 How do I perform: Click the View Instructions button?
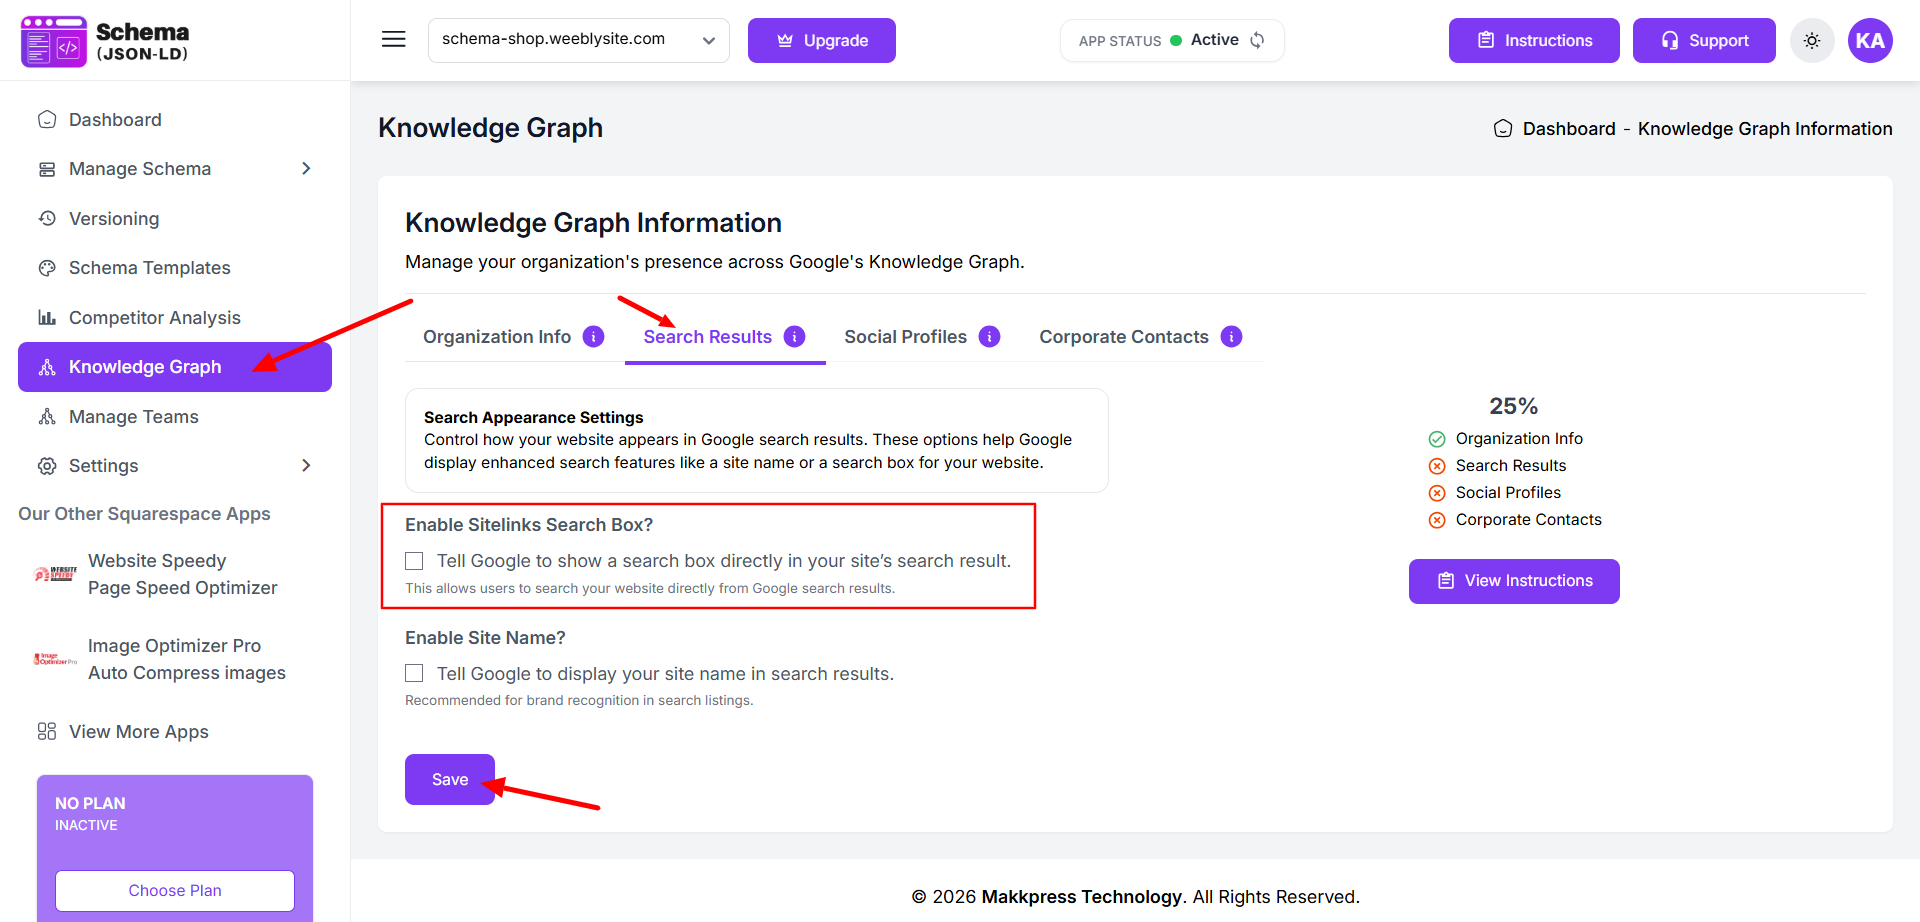(1513, 581)
